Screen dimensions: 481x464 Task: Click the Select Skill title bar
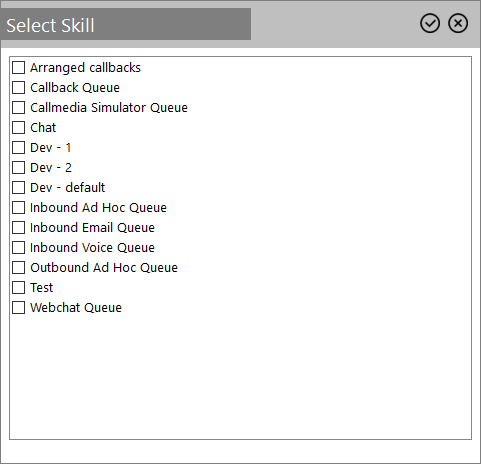tap(125, 24)
